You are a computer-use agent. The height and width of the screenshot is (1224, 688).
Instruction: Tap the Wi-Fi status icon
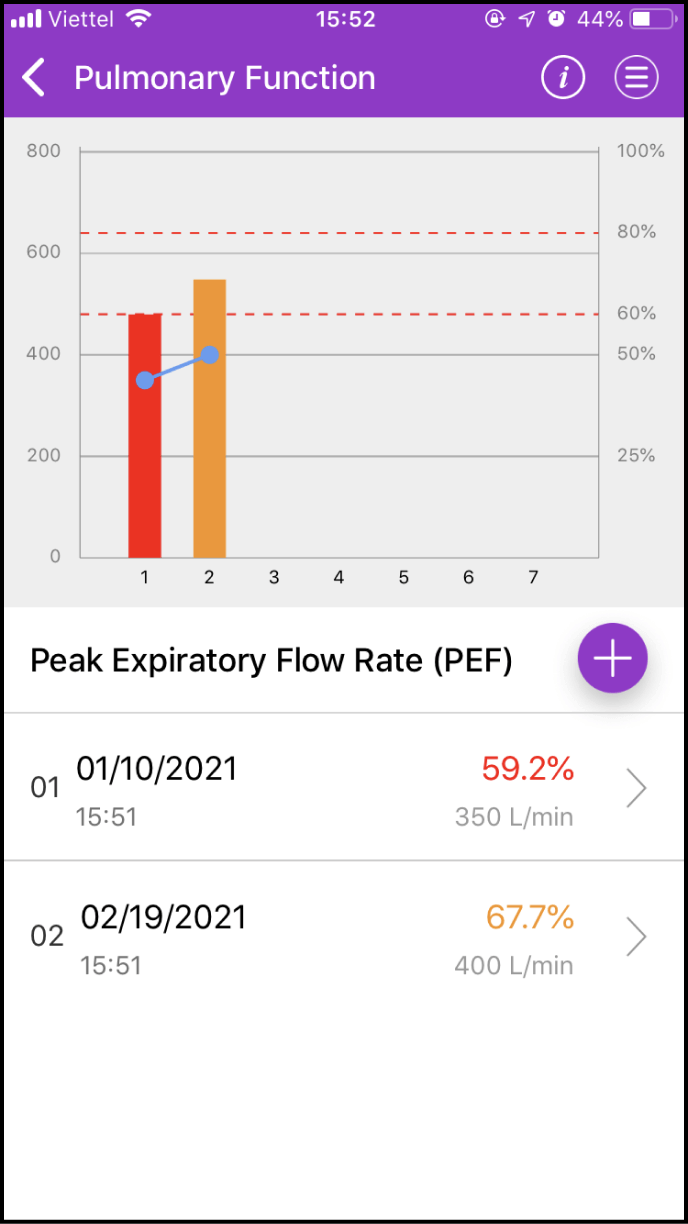pos(139,19)
